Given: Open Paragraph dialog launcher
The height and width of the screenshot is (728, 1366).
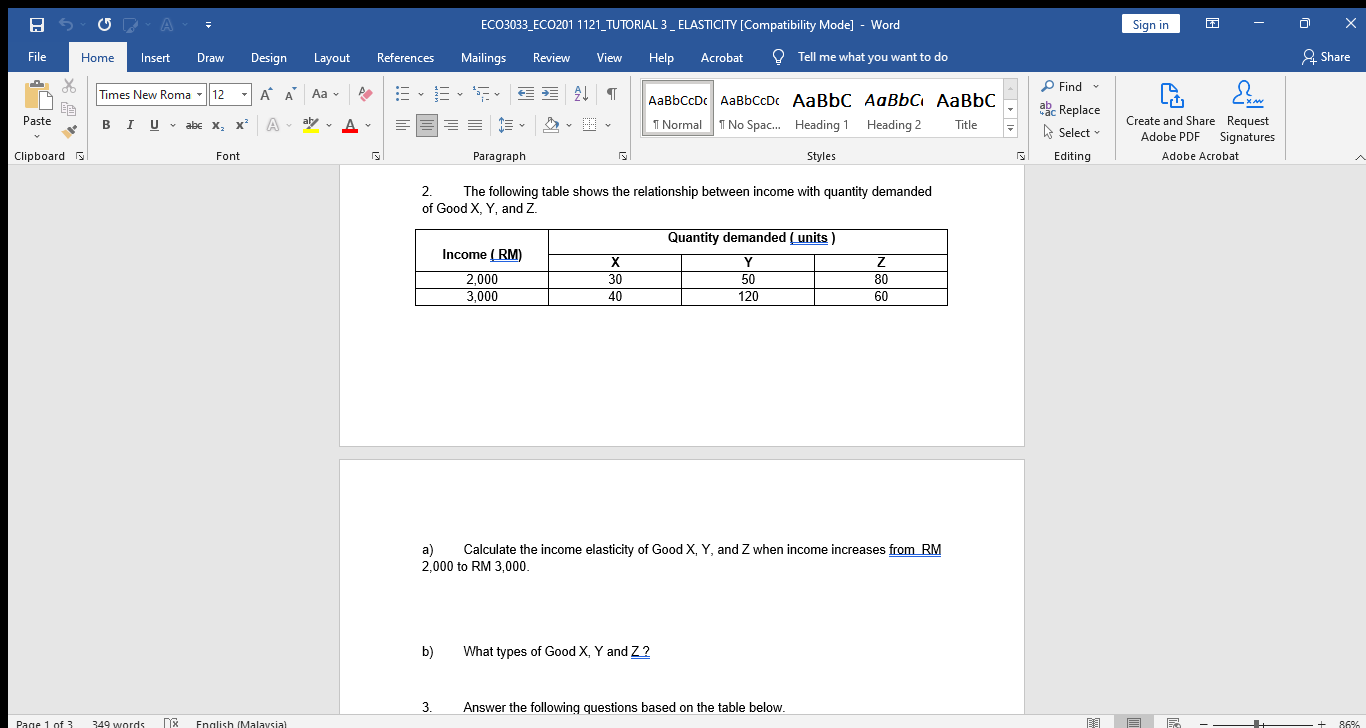Looking at the screenshot, I should tap(623, 156).
